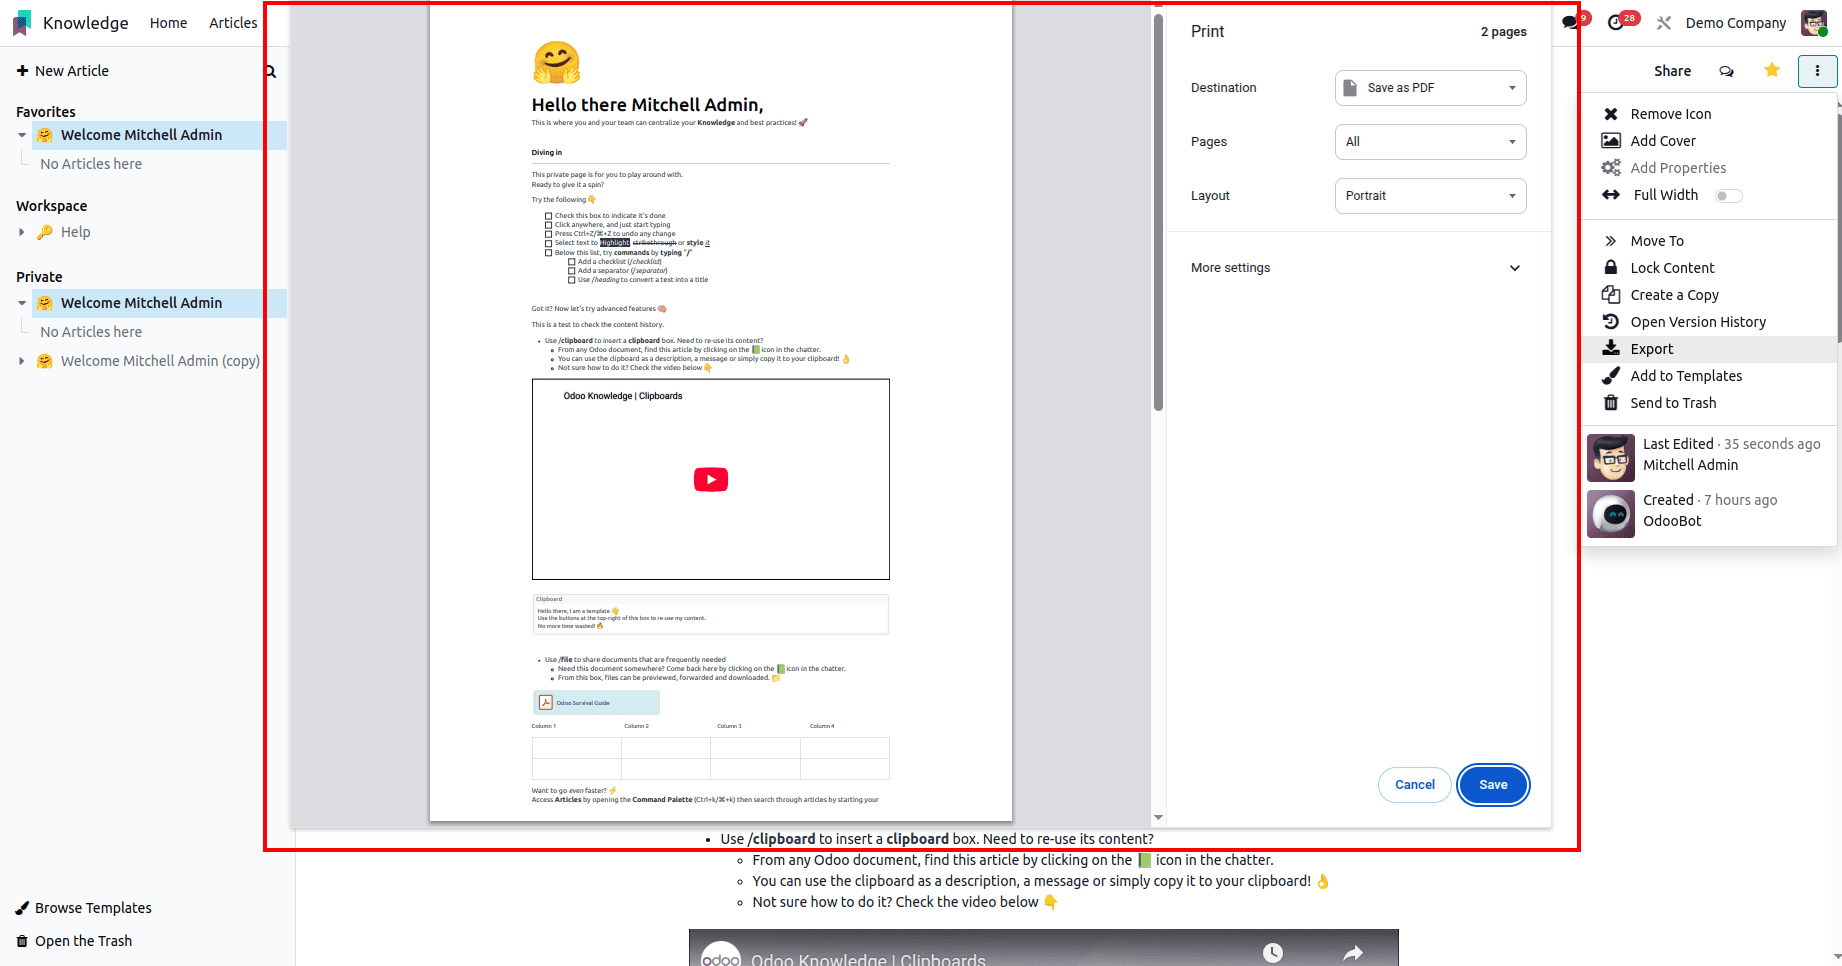Choose Send to Trash

[1710, 403]
